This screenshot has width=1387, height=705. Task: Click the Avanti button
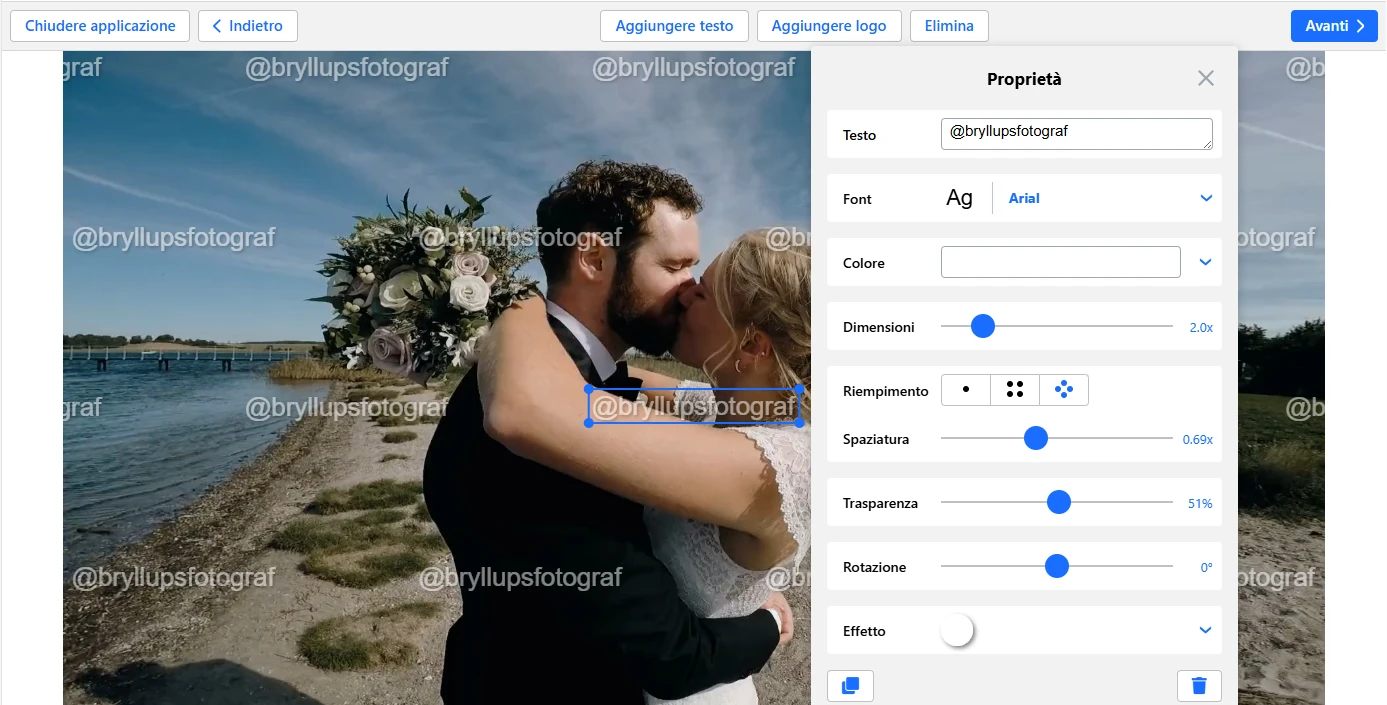click(1334, 26)
